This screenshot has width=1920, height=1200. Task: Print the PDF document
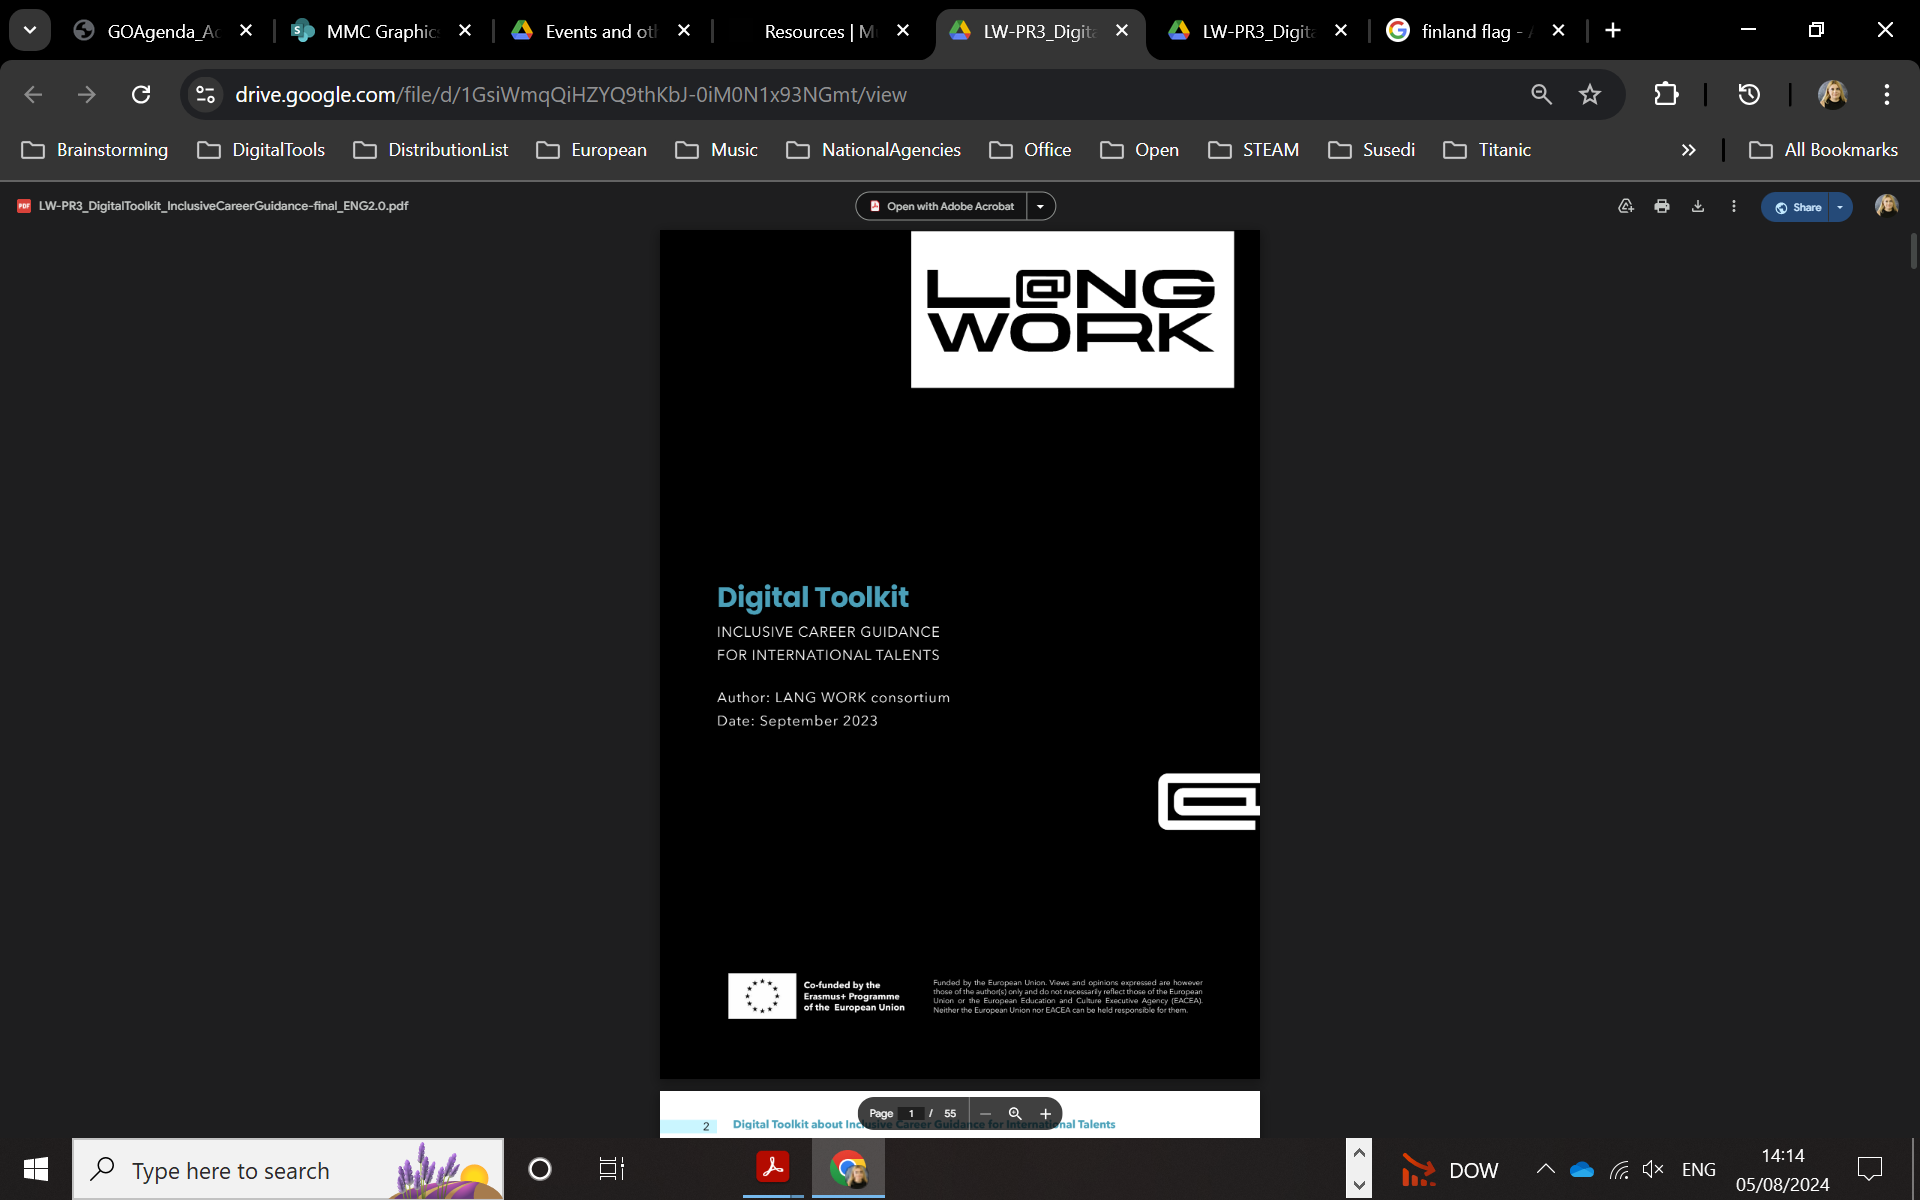[x=1662, y=206]
